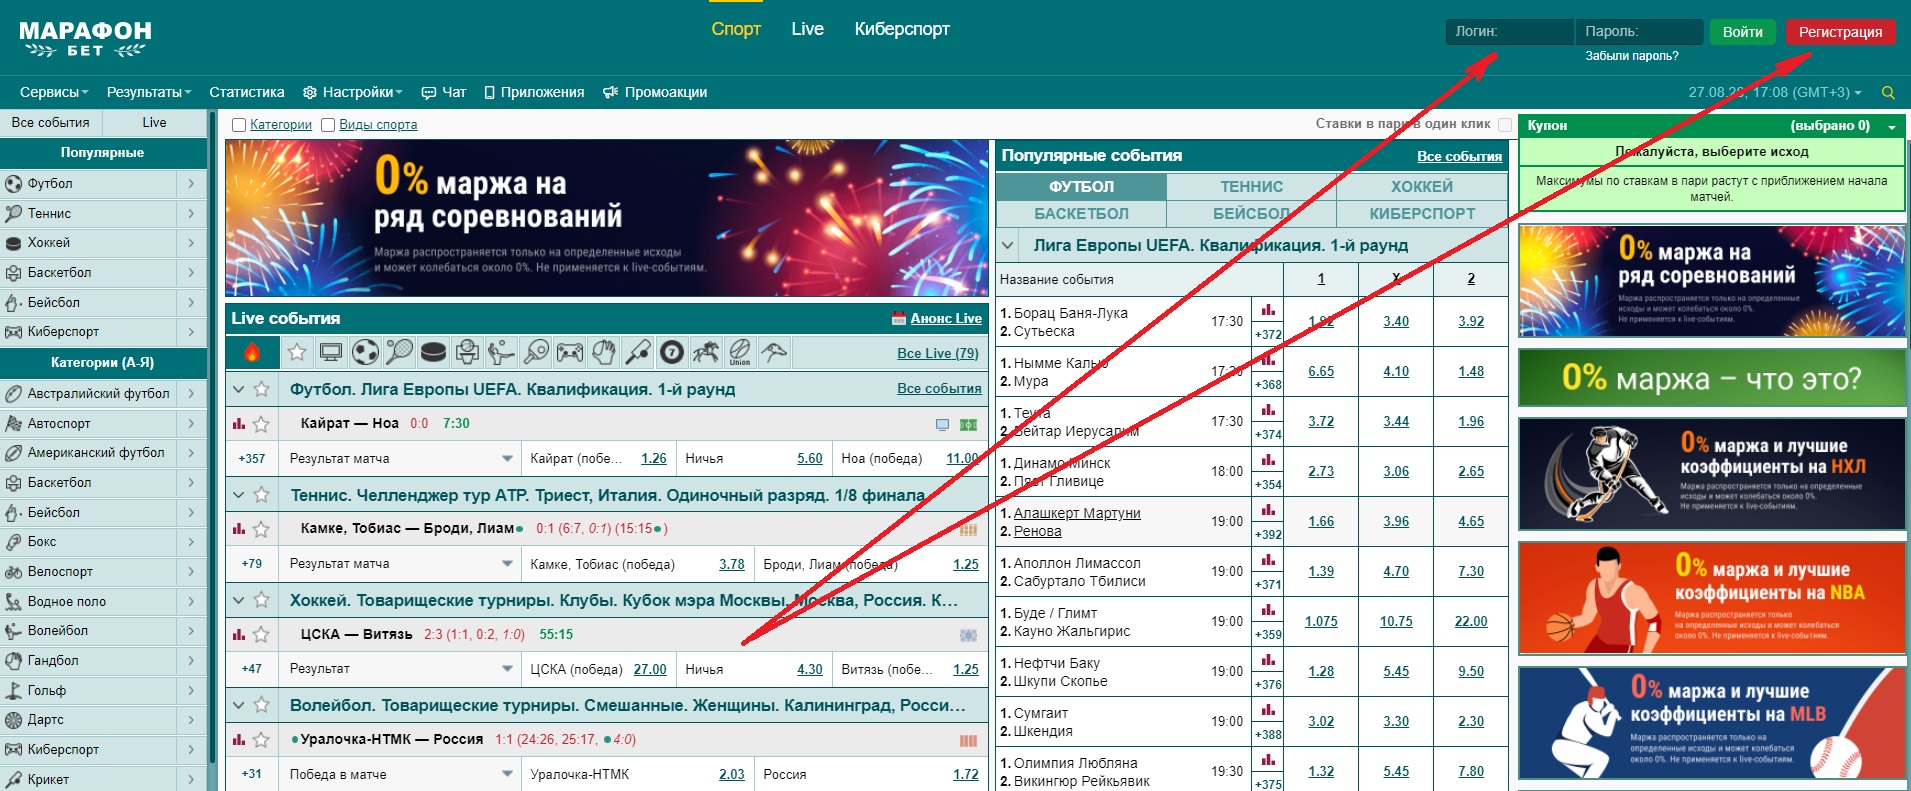Image resolution: width=1911 pixels, height=791 pixels.
Task: Click the Регистрация button
Action: 1840,32
